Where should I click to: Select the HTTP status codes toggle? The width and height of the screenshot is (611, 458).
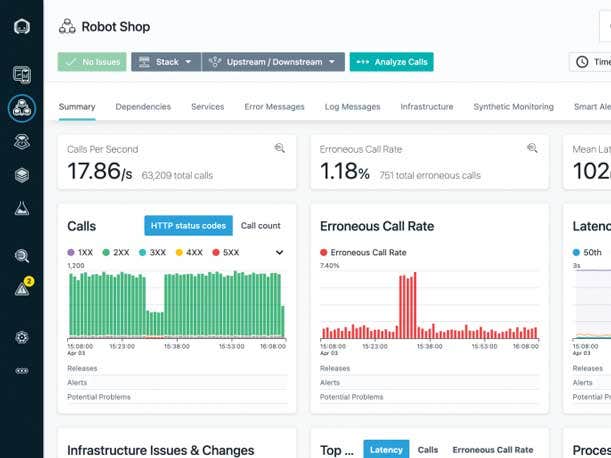tap(188, 226)
